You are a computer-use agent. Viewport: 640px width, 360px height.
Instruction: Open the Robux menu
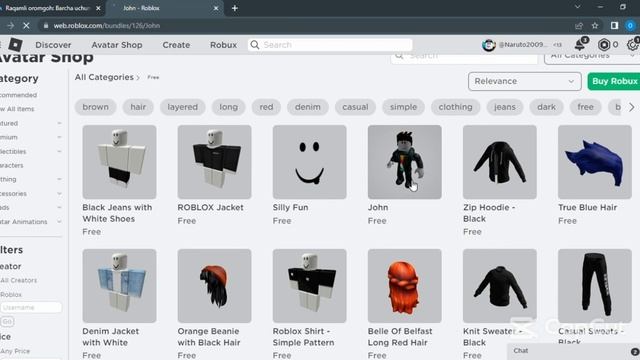[223, 45]
